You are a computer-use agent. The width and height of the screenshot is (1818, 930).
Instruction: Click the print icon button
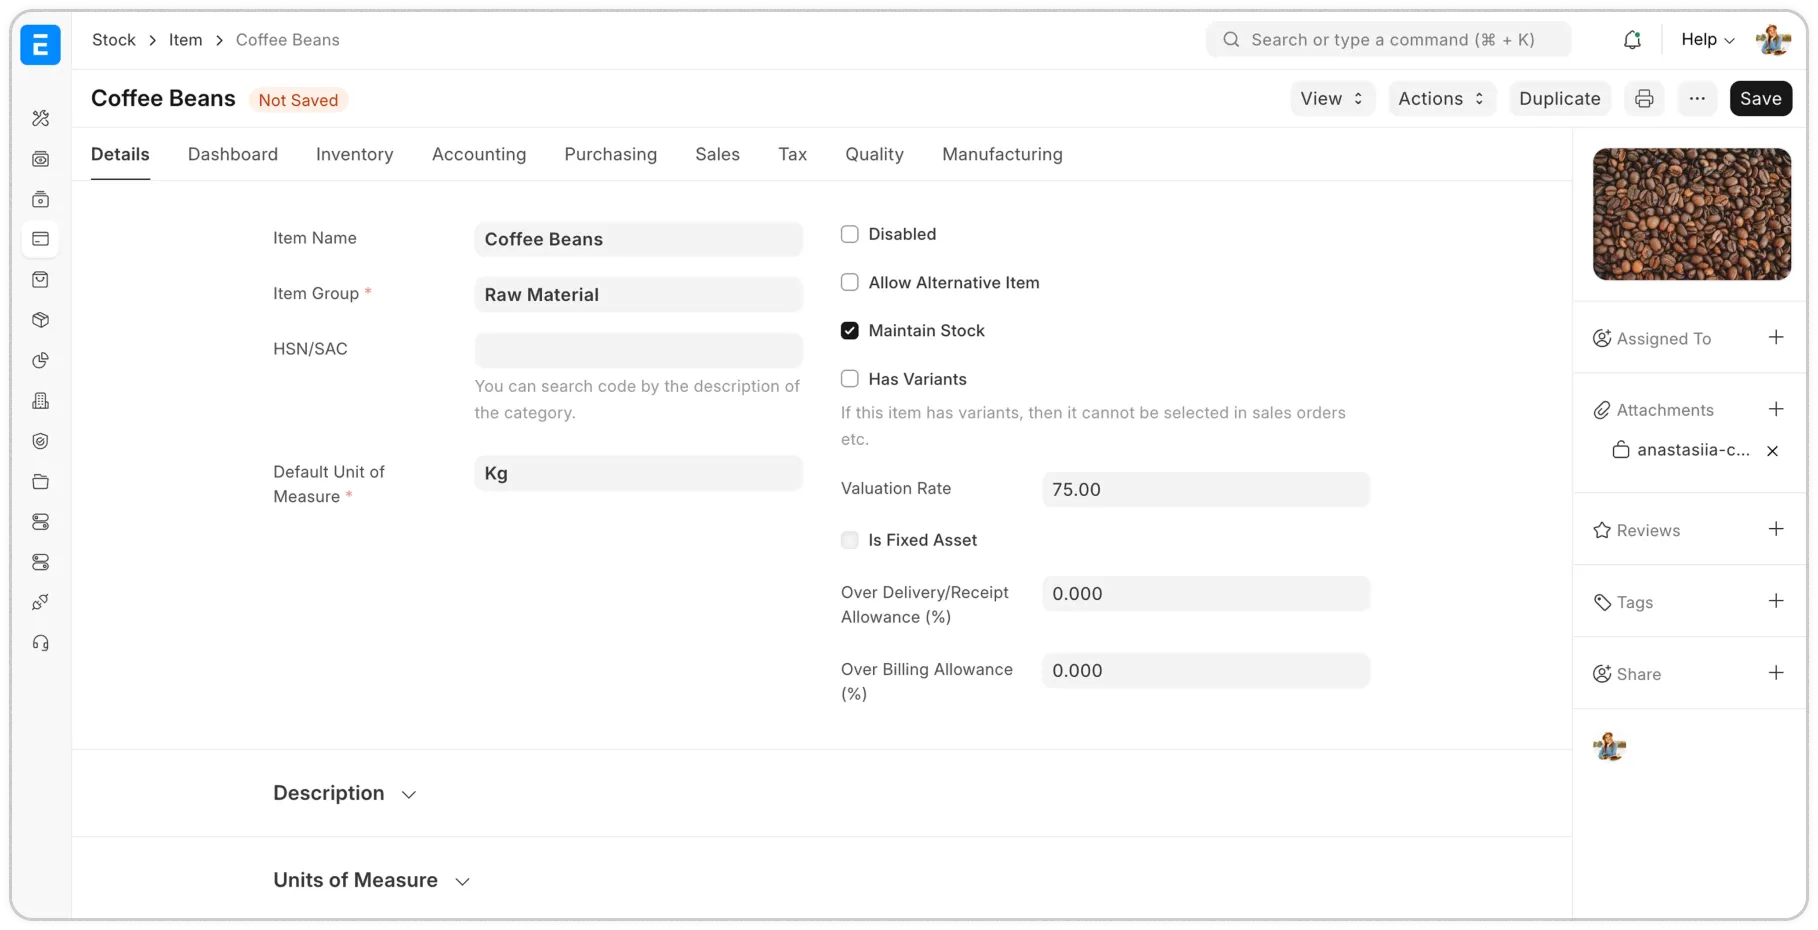pos(1644,98)
